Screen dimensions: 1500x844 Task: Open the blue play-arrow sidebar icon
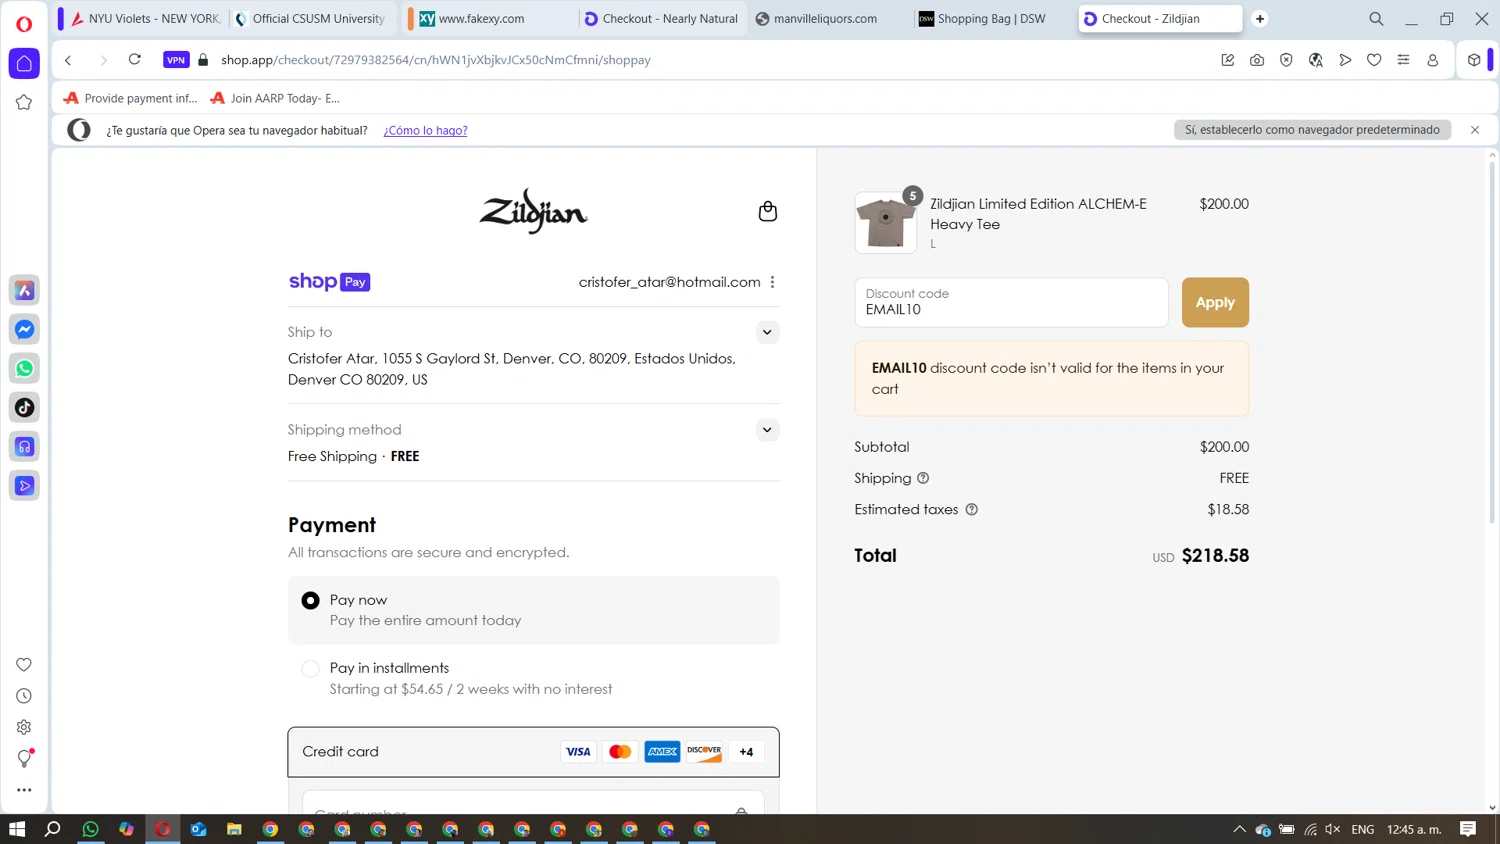click(24, 485)
